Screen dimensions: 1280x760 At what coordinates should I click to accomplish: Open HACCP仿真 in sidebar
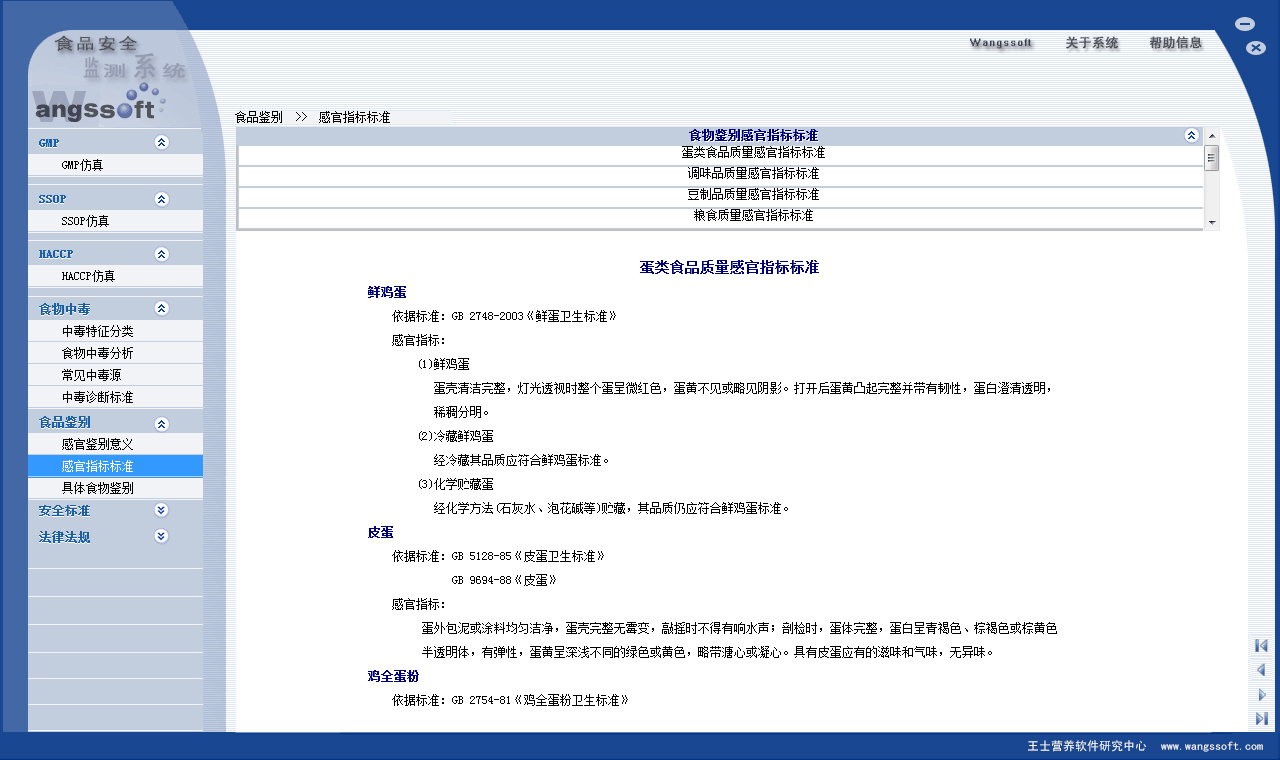pyautogui.click(x=115, y=276)
